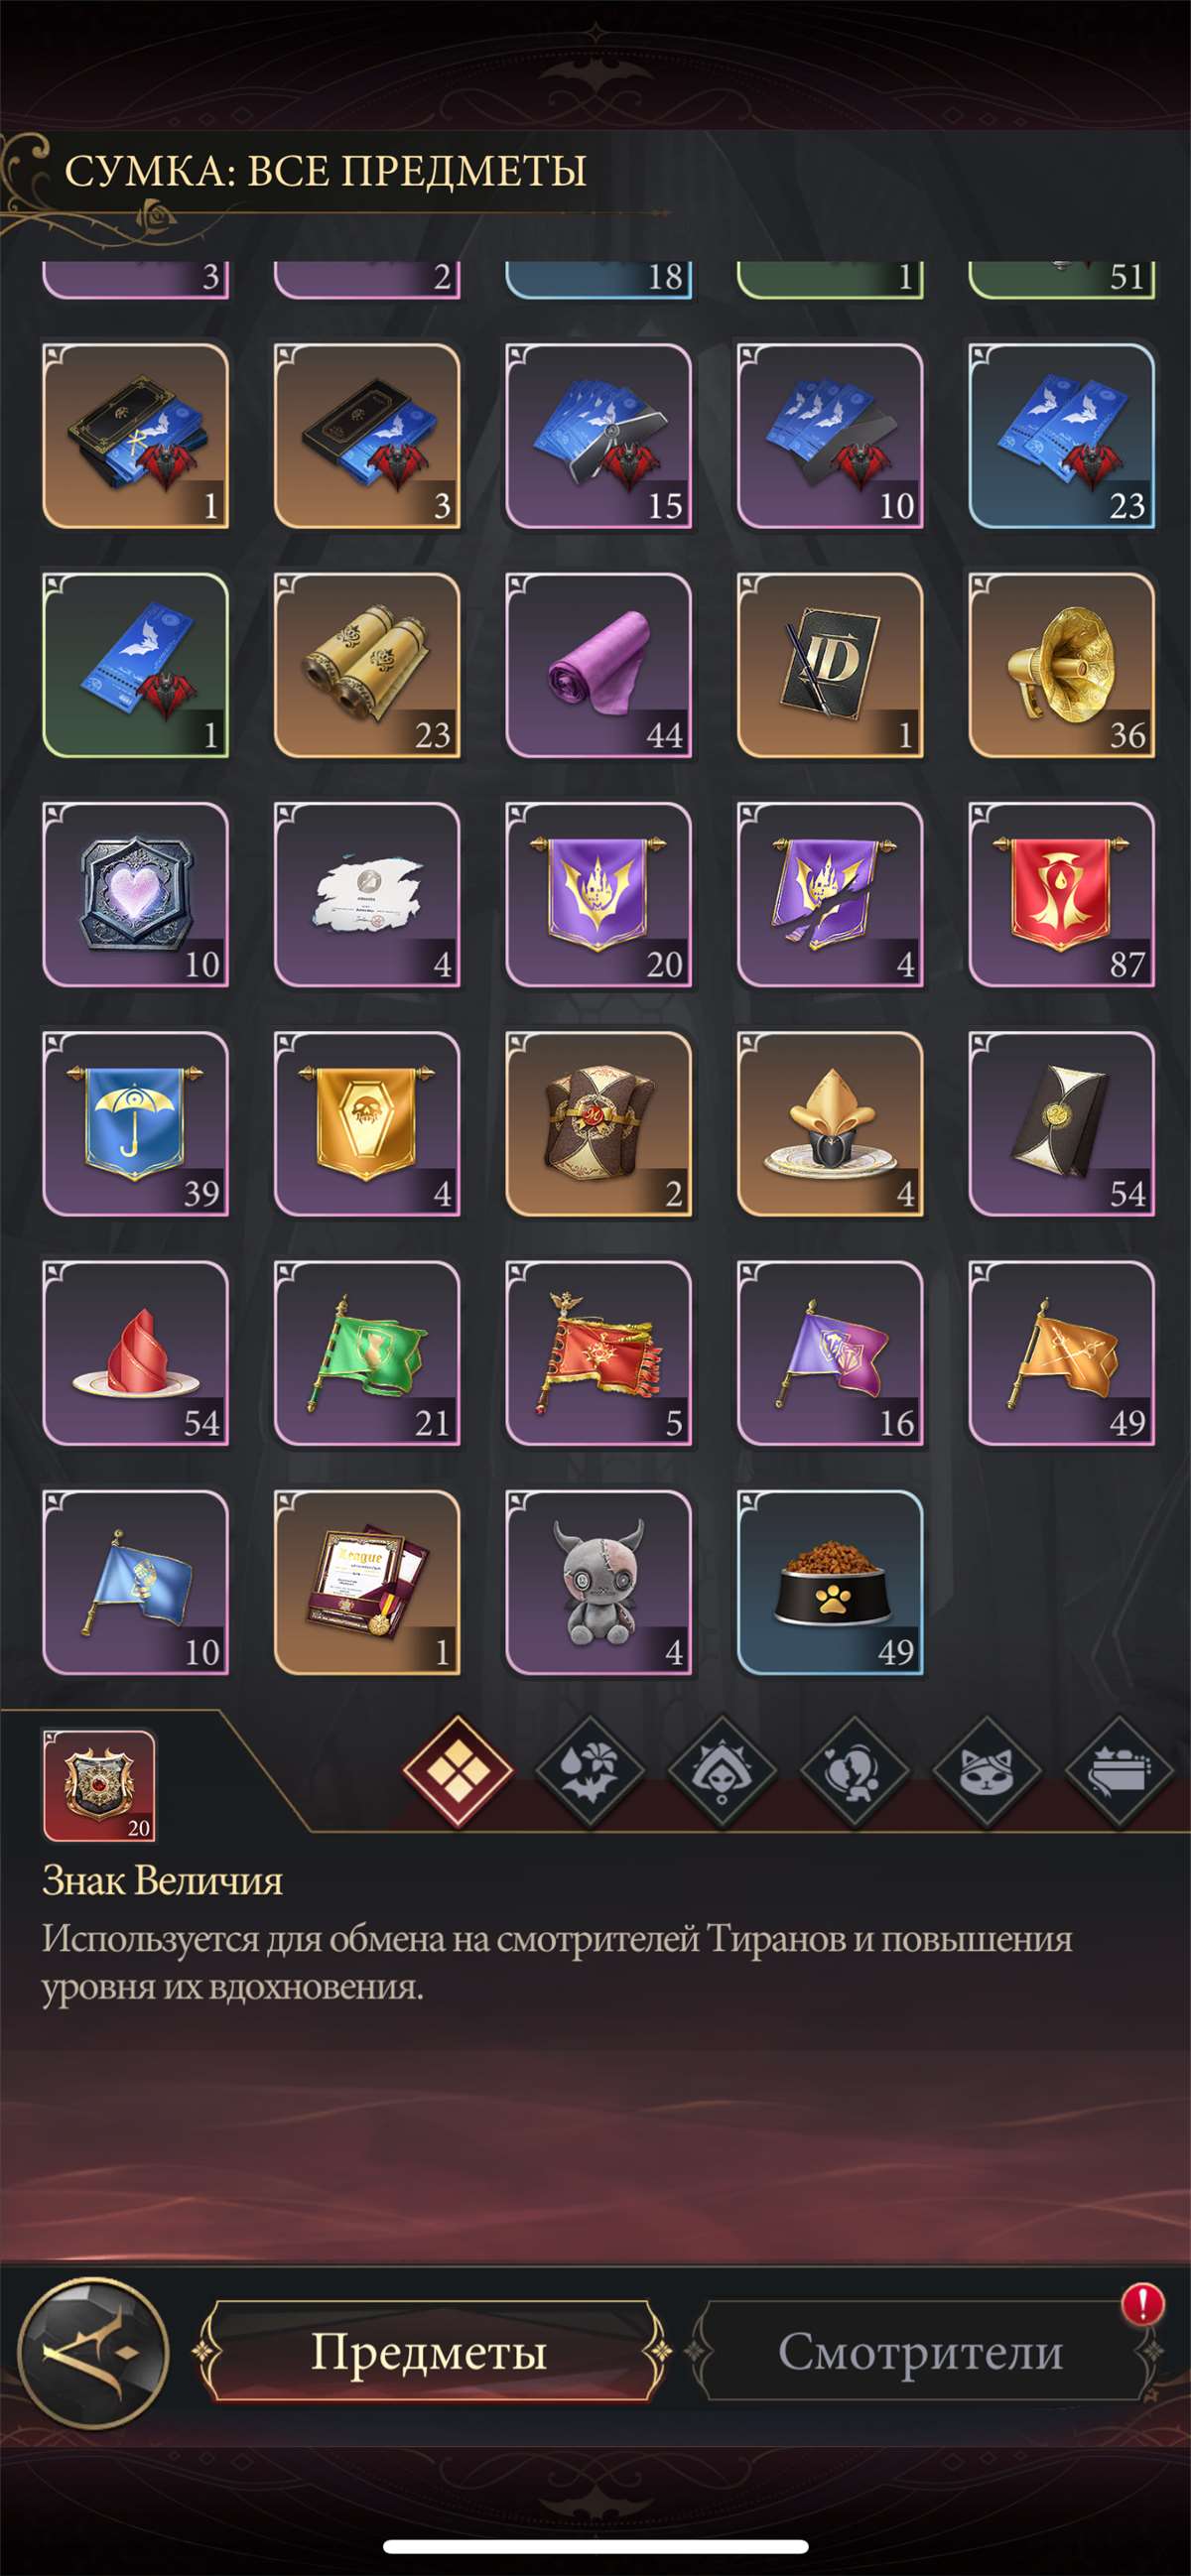Filter by the cat face category
1191x2576 pixels.
(987, 1772)
